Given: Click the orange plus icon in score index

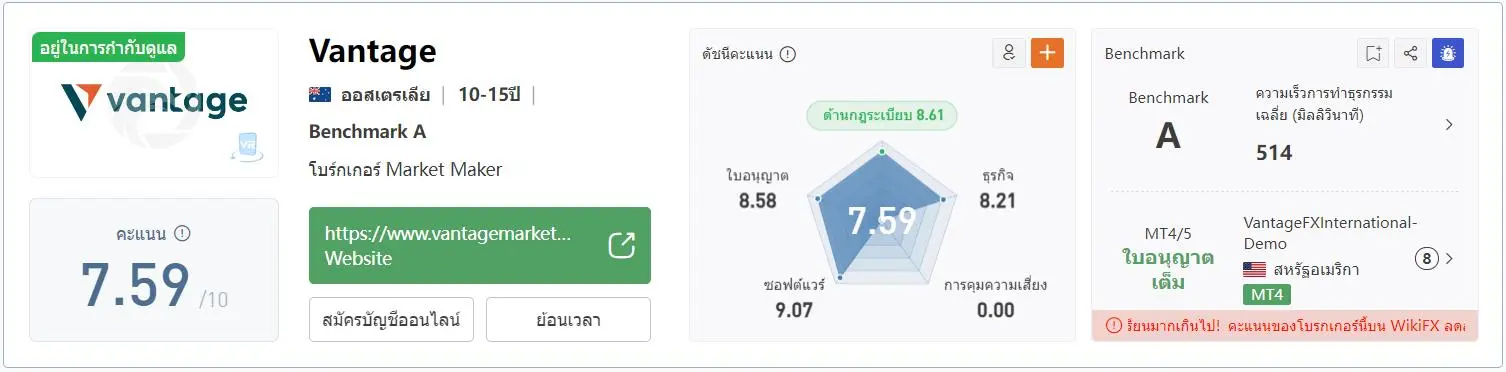Looking at the screenshot, I should coord(1047,53).
